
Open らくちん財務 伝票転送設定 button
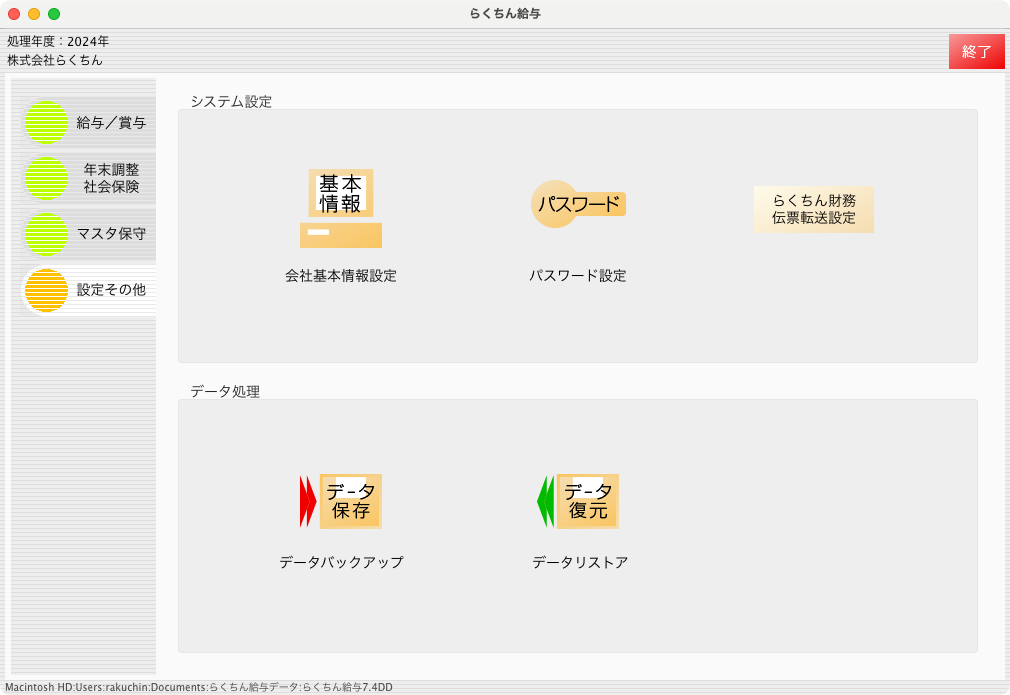(x=814, y=209)
